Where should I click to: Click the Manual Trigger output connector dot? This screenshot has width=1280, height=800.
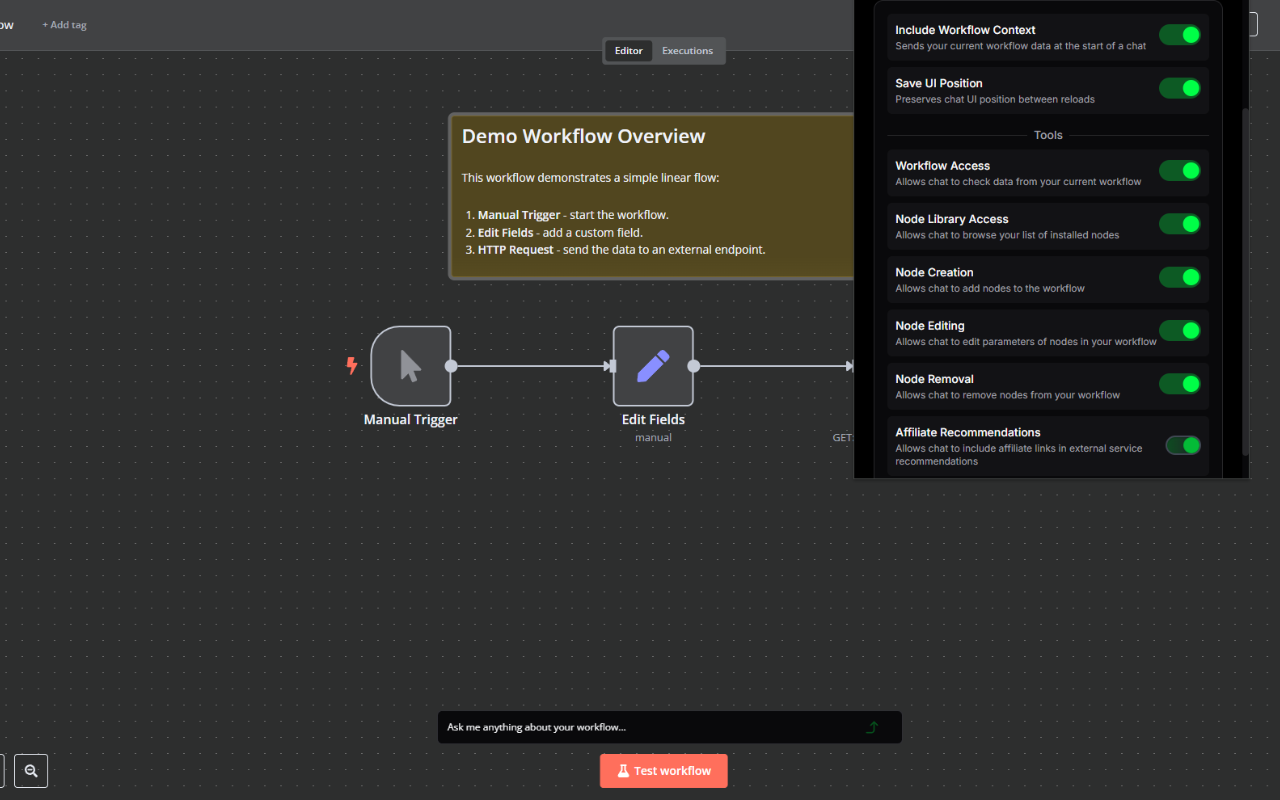(451, 366)
